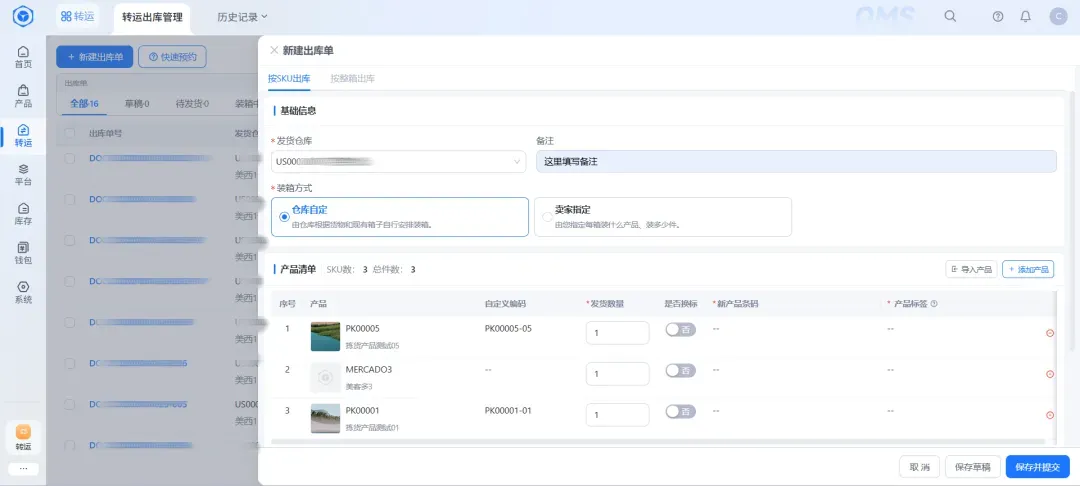Open 系统 in the left sidebar
1080x486 pixels.
[x=23, y=293]
